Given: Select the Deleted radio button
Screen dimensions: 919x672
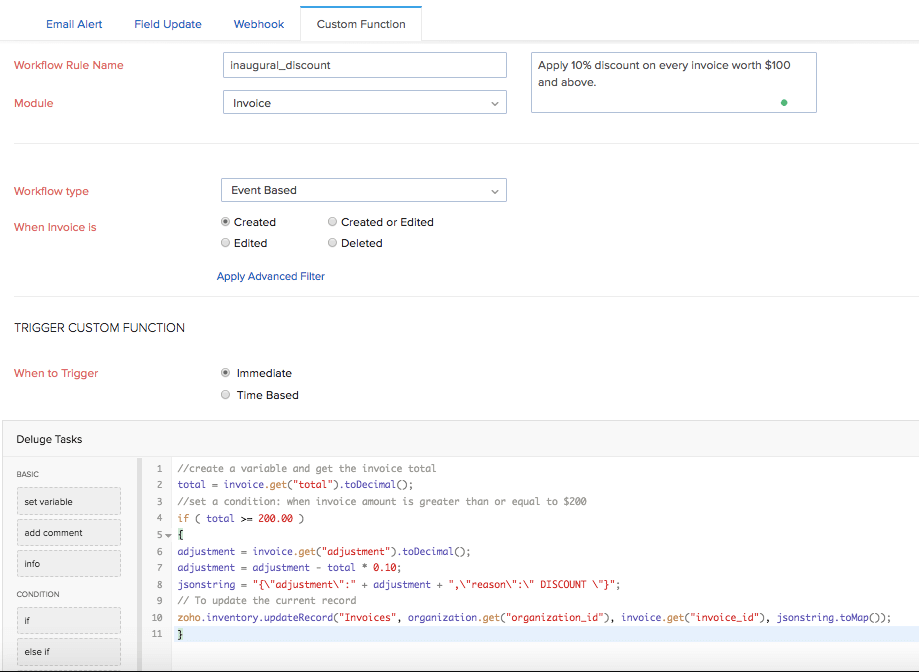Looking at the screenshot, I should [x=332, y=242].
